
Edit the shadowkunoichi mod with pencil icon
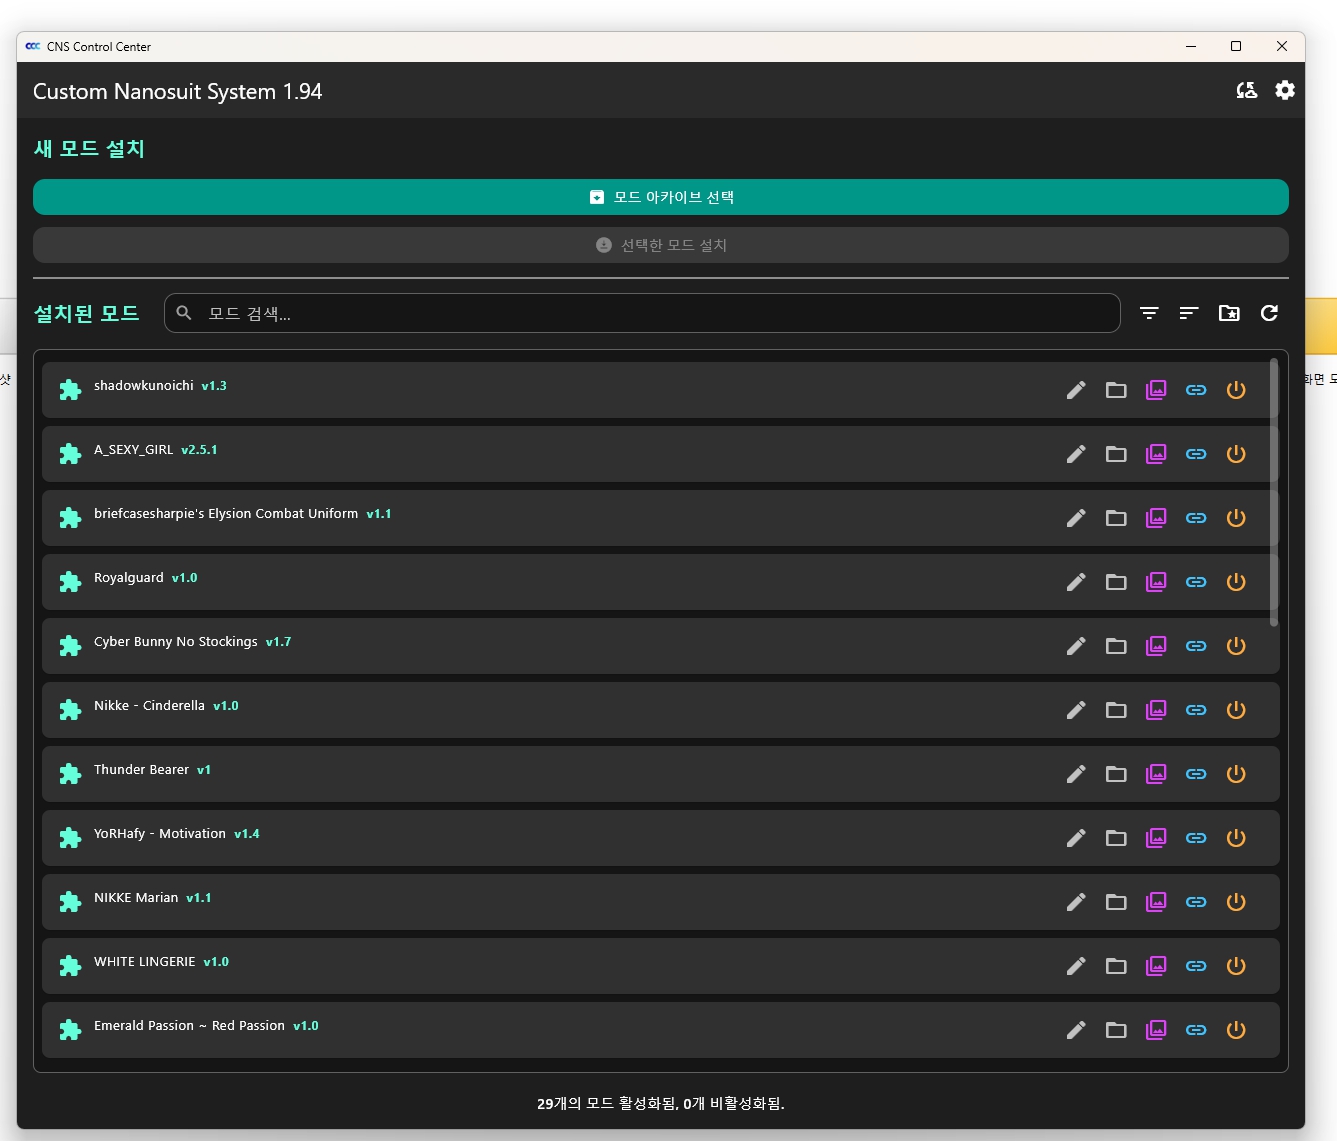pos(1076,390)
